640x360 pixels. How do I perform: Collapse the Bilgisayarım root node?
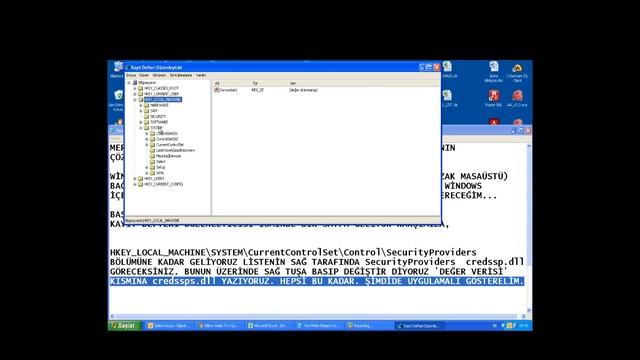click(129, 83)
